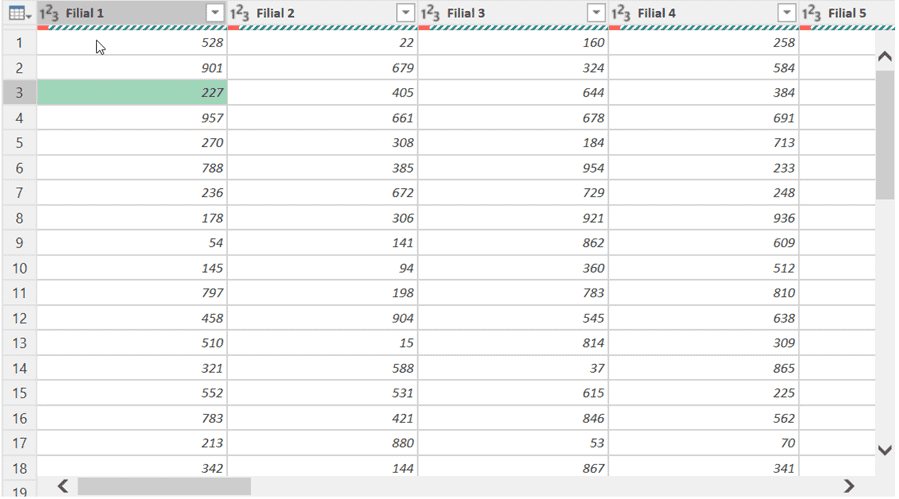Click the horizontal scrollbar left arrow
The image size is (899, 499).
click(x=63, y=486)
